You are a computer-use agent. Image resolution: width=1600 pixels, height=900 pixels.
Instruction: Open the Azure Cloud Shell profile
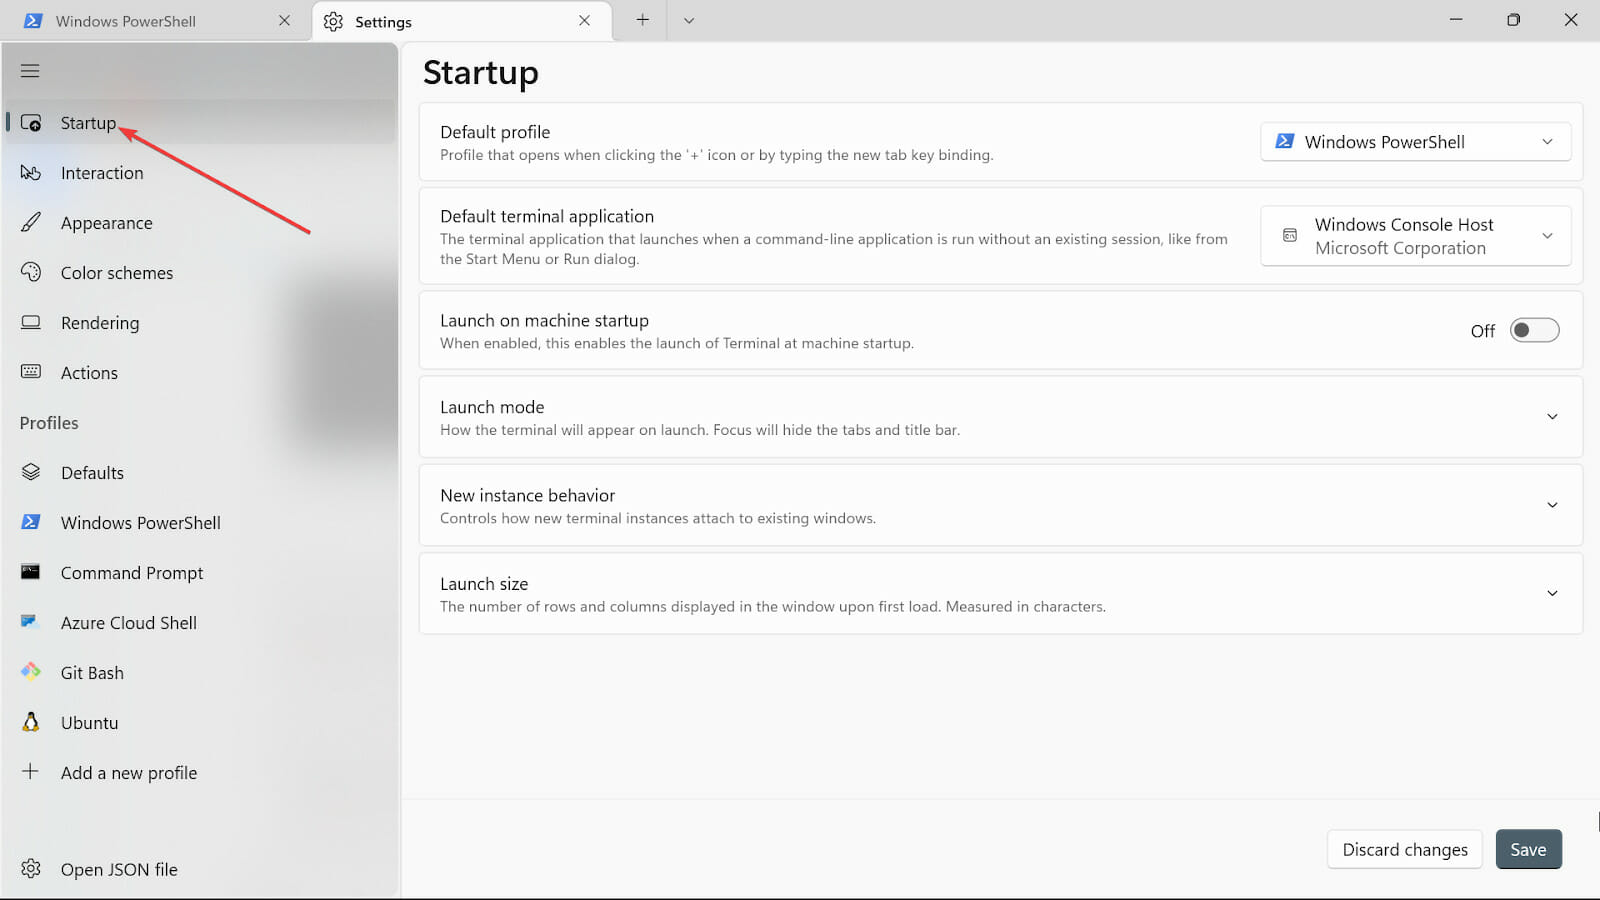coord(200,623)
